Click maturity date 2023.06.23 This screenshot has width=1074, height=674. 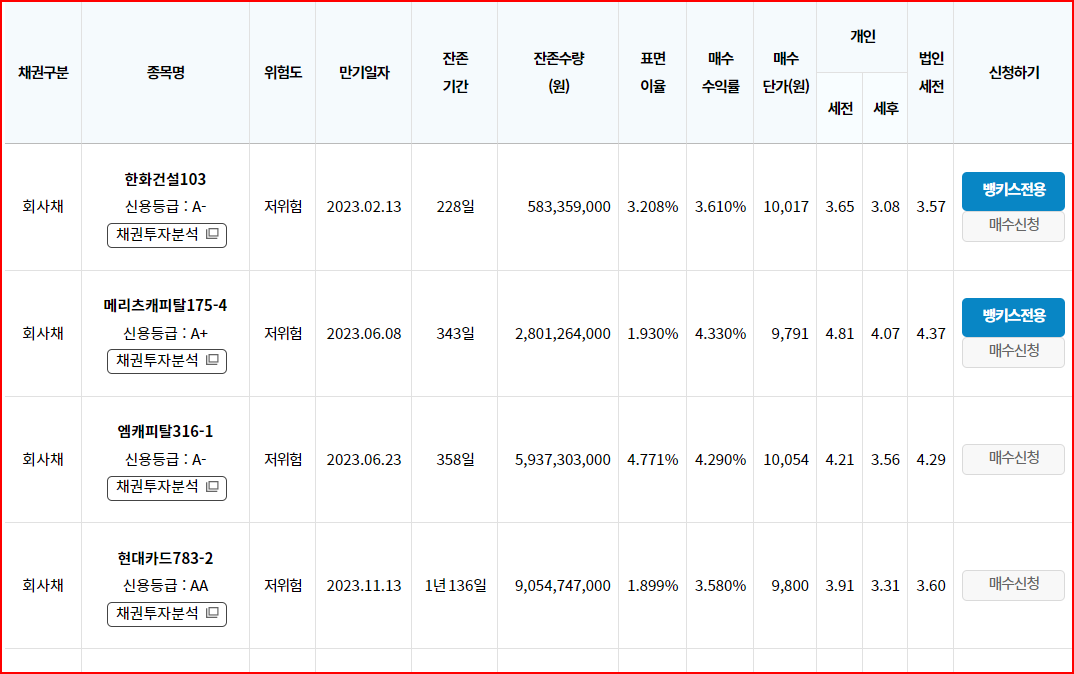(x=364, y=460)
